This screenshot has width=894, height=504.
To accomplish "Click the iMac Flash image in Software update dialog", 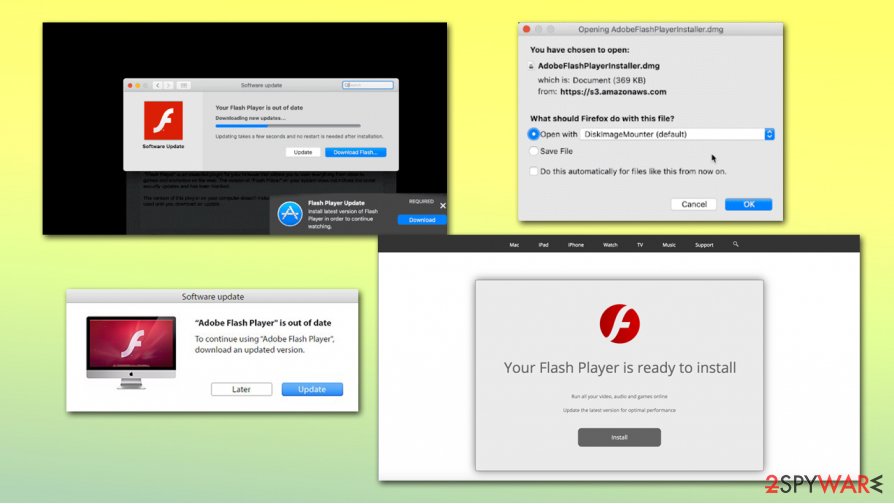I will pos(131,353).
